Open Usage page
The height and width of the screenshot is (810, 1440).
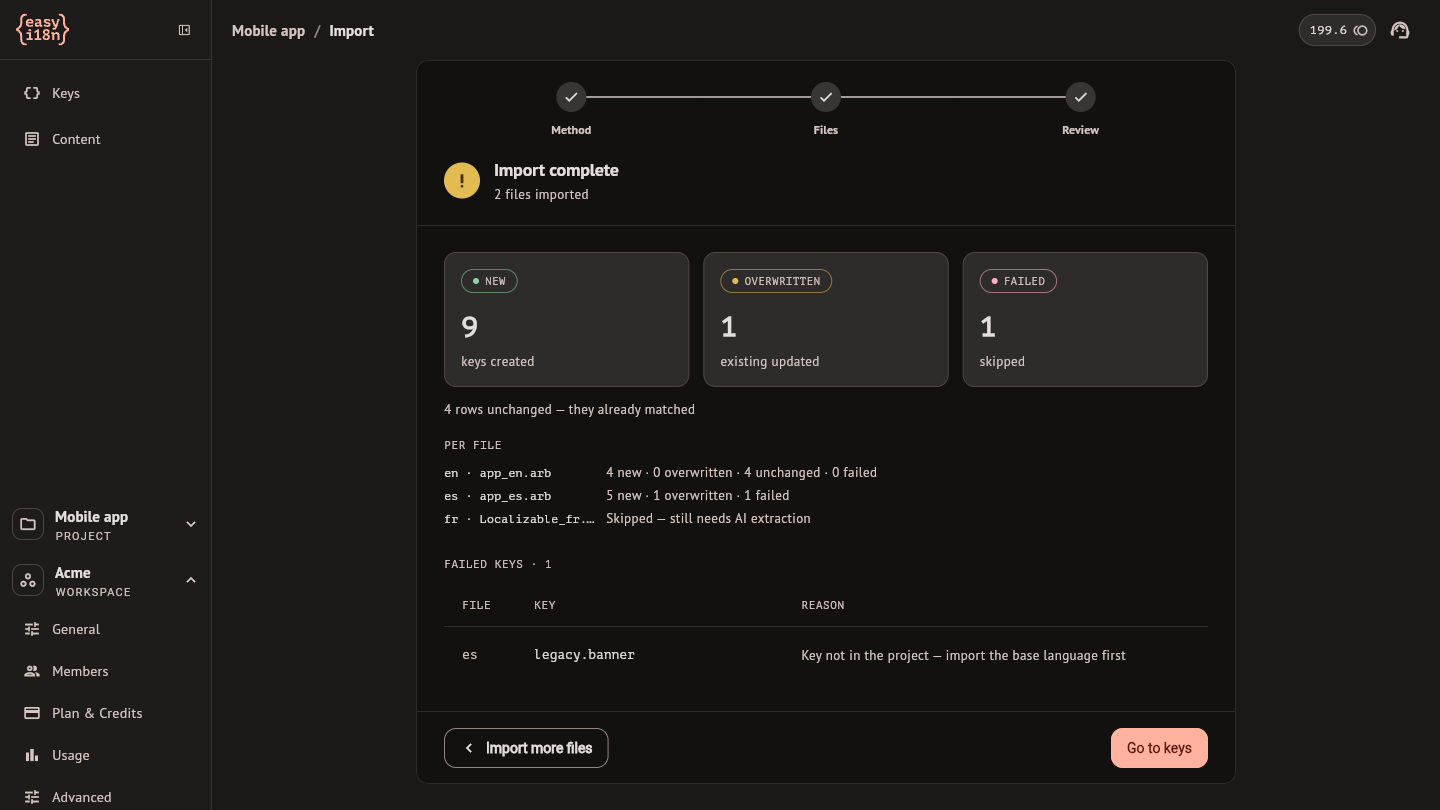tap(105, 755)
